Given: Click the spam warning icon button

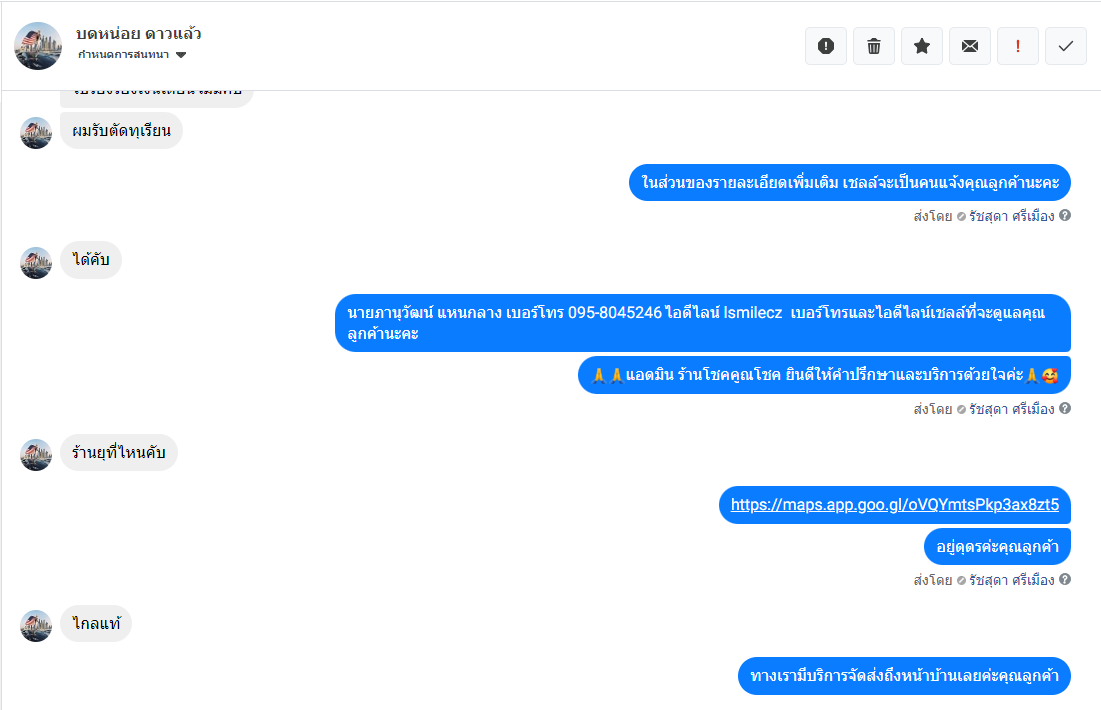Looking at the screenshot, I should click(826, 46).
